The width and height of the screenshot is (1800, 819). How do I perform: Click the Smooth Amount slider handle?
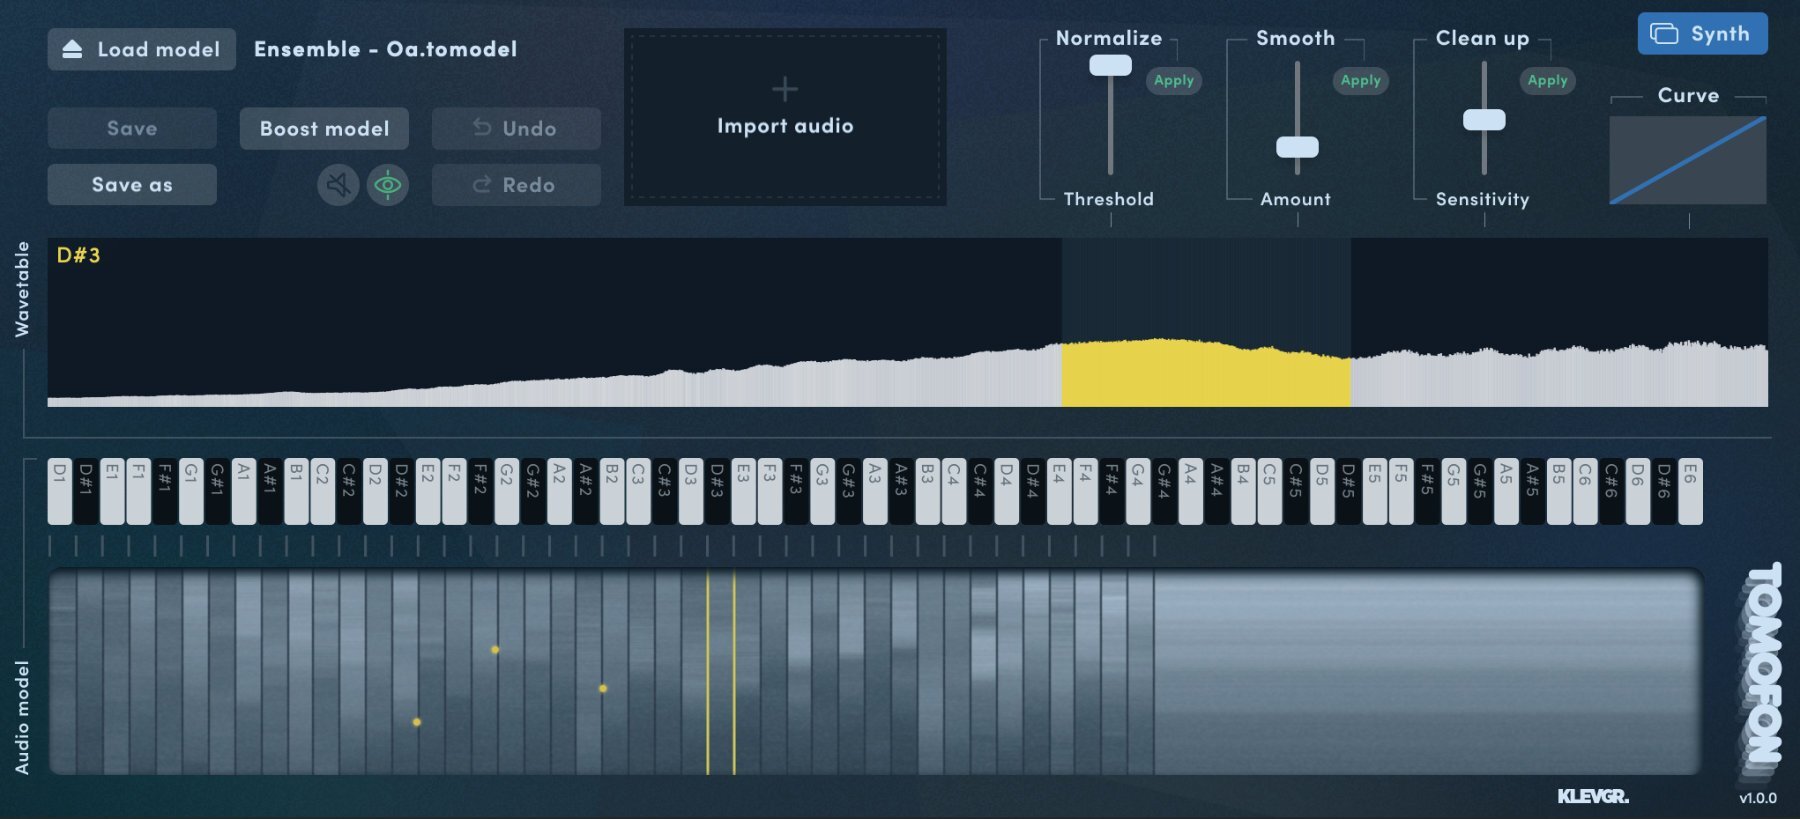coord(1297,147)
